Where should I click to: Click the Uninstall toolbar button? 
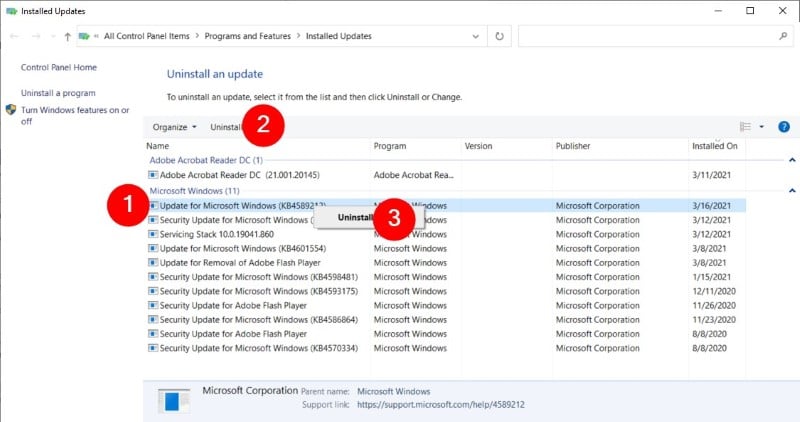click(226, 127)
